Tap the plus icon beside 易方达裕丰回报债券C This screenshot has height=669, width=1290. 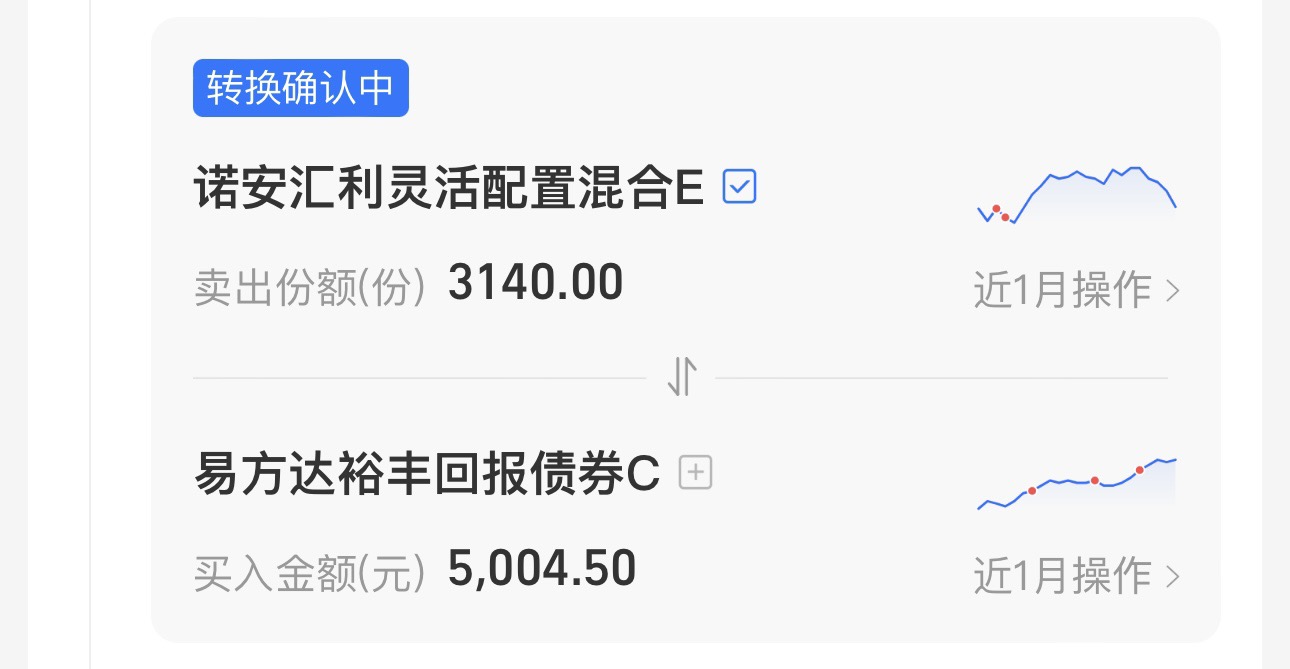point(696,472)
